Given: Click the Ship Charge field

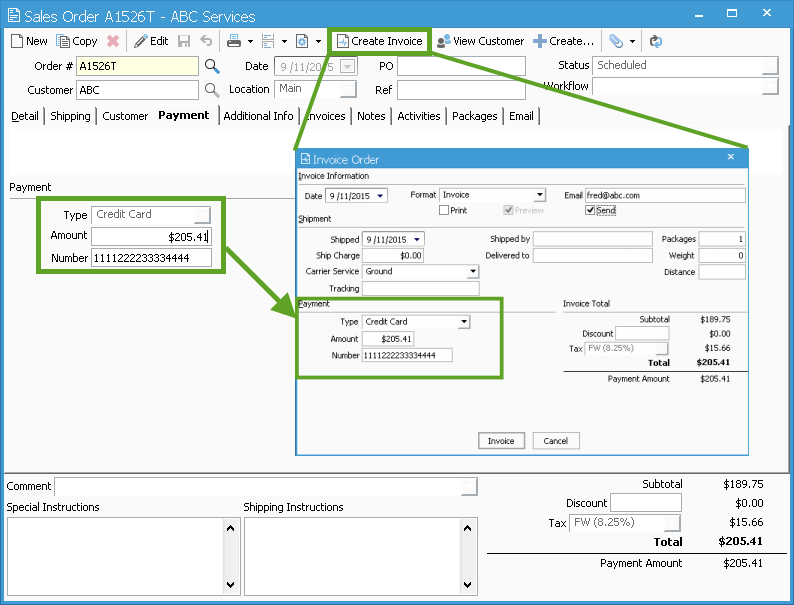Looking at the screenshot, I should [x=393, y=256].
